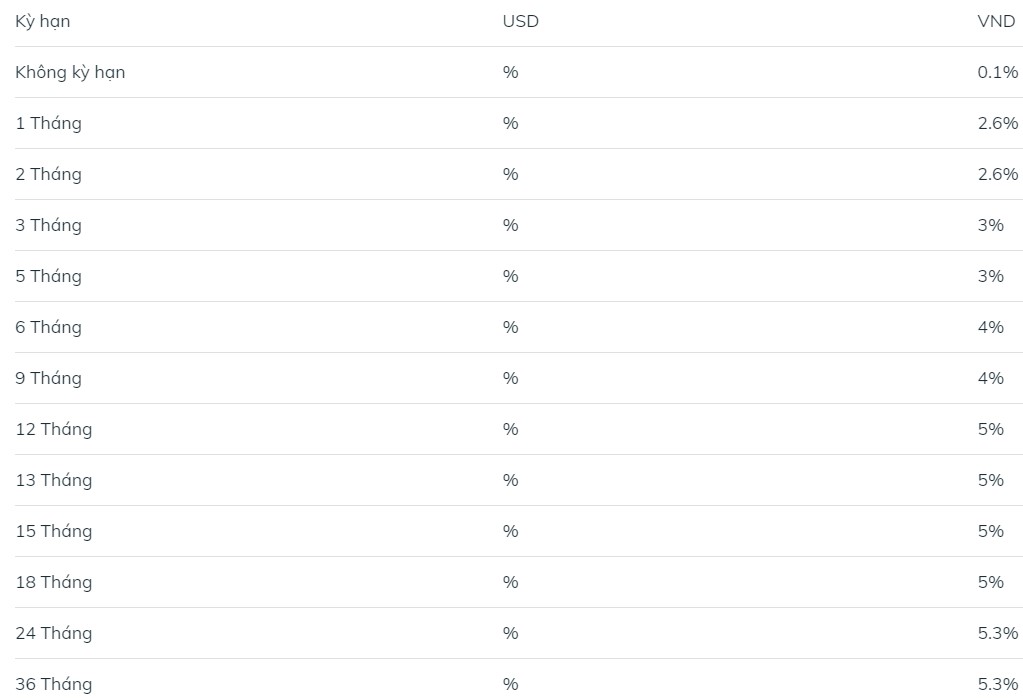Image resolution: width=1023 pixels, height=698 pixels.
Task: Select the '3 Tháng' term label
Action: click(48, 225)
